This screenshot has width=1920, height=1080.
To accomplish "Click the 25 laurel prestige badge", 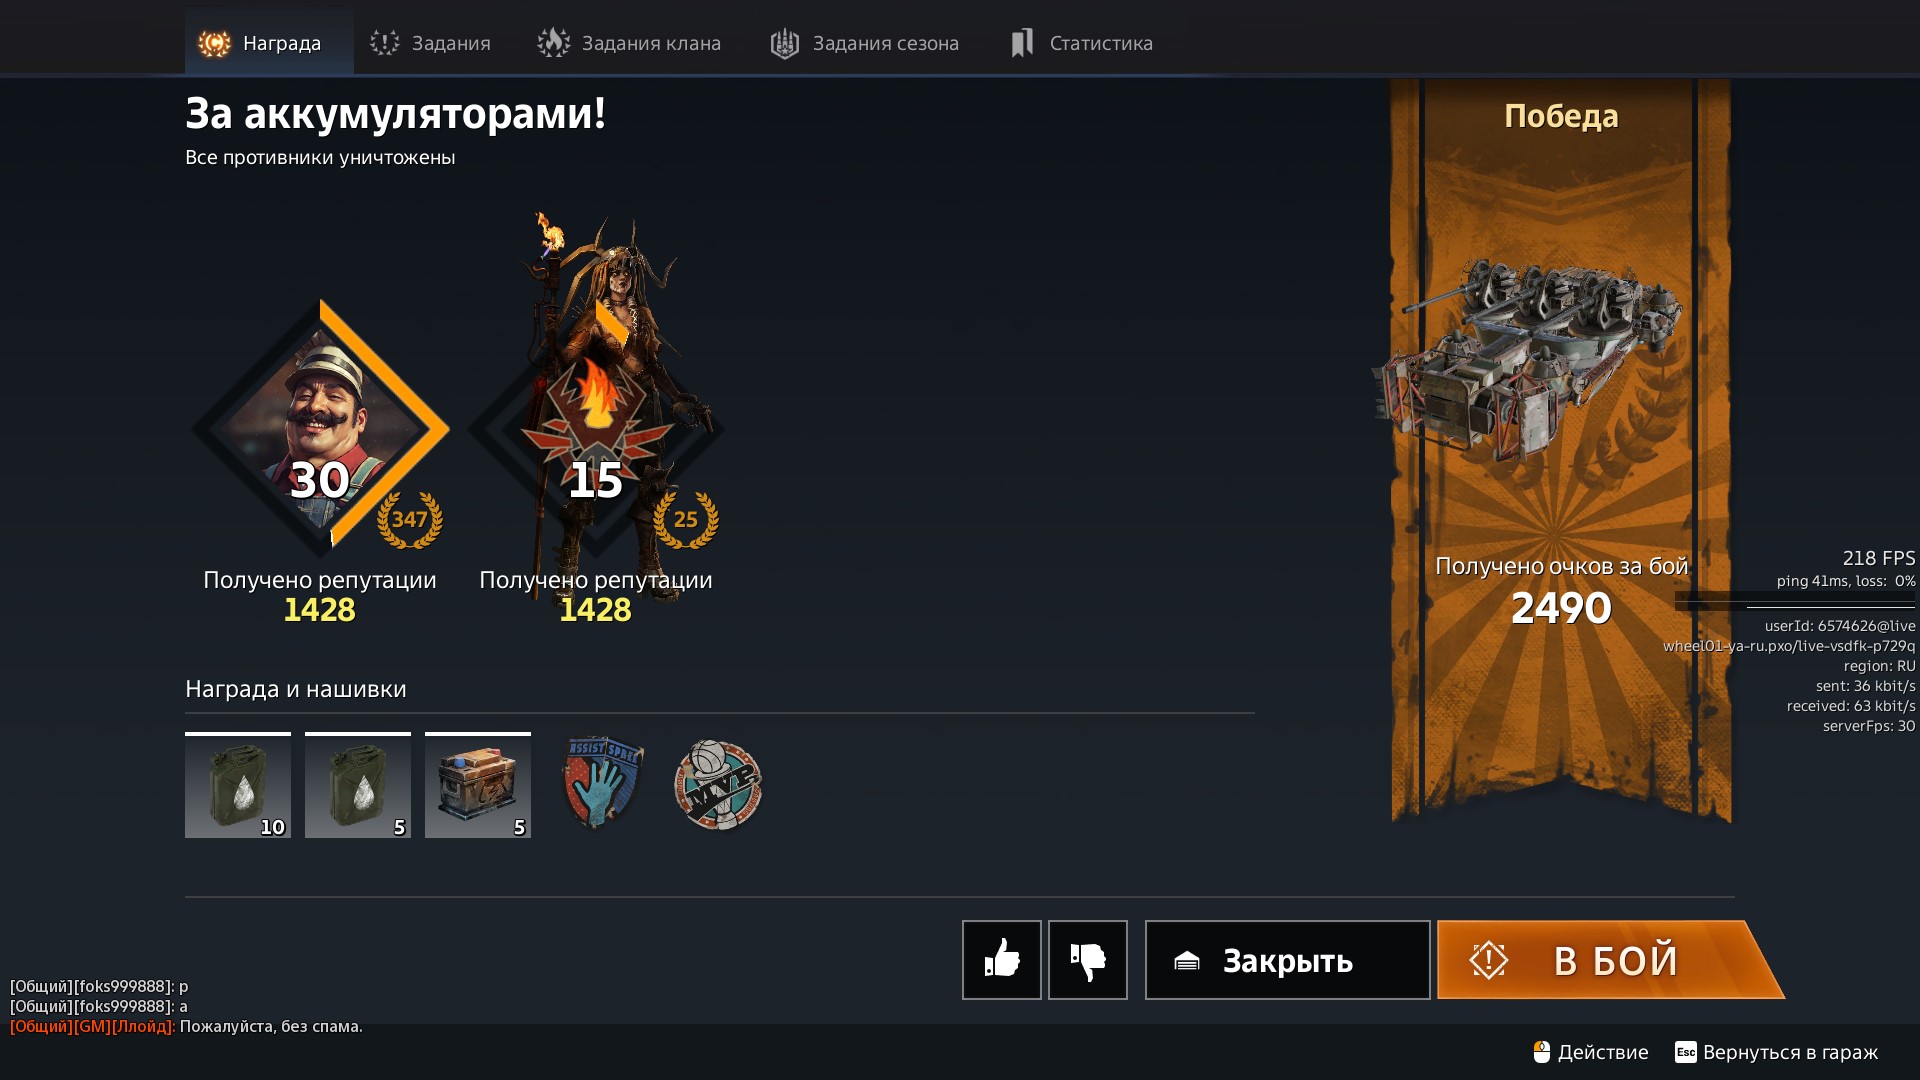I will [x=686, y=519].
